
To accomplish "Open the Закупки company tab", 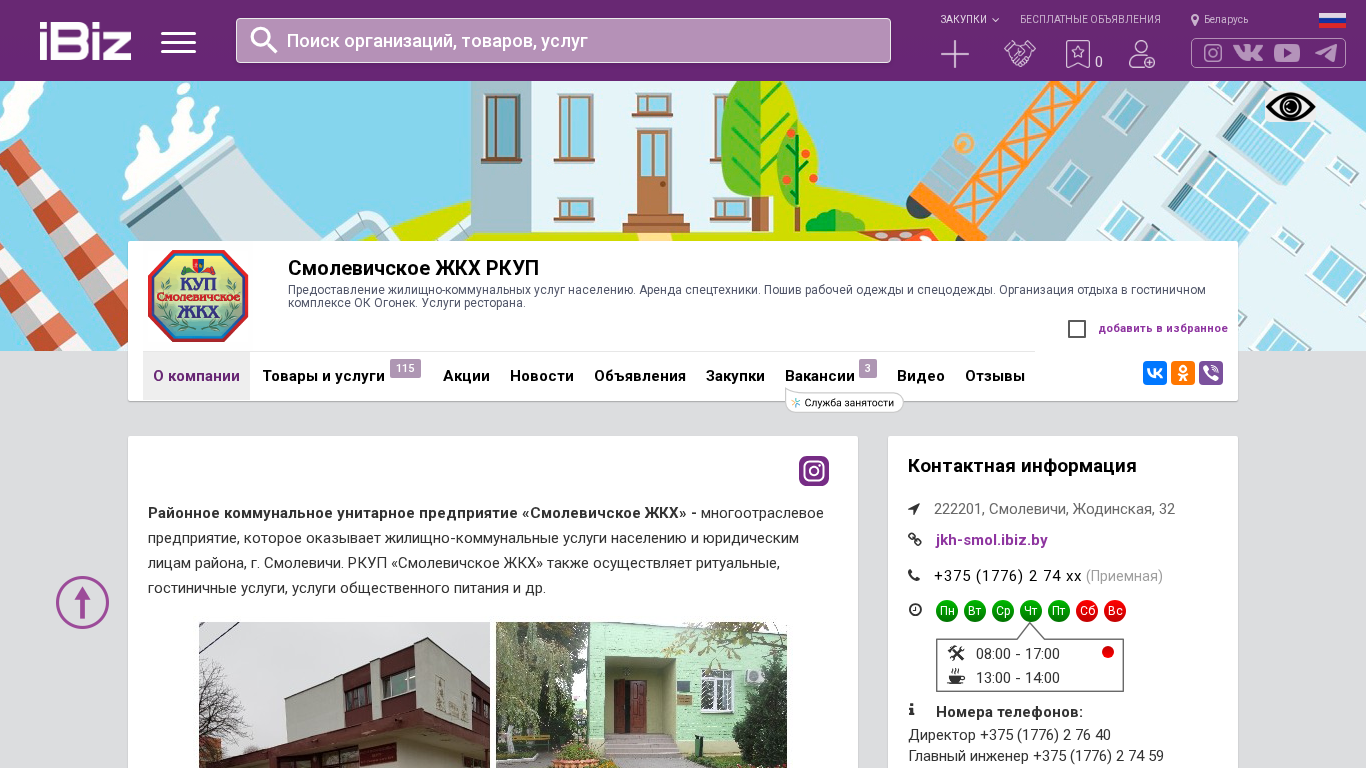I will 735,376.
